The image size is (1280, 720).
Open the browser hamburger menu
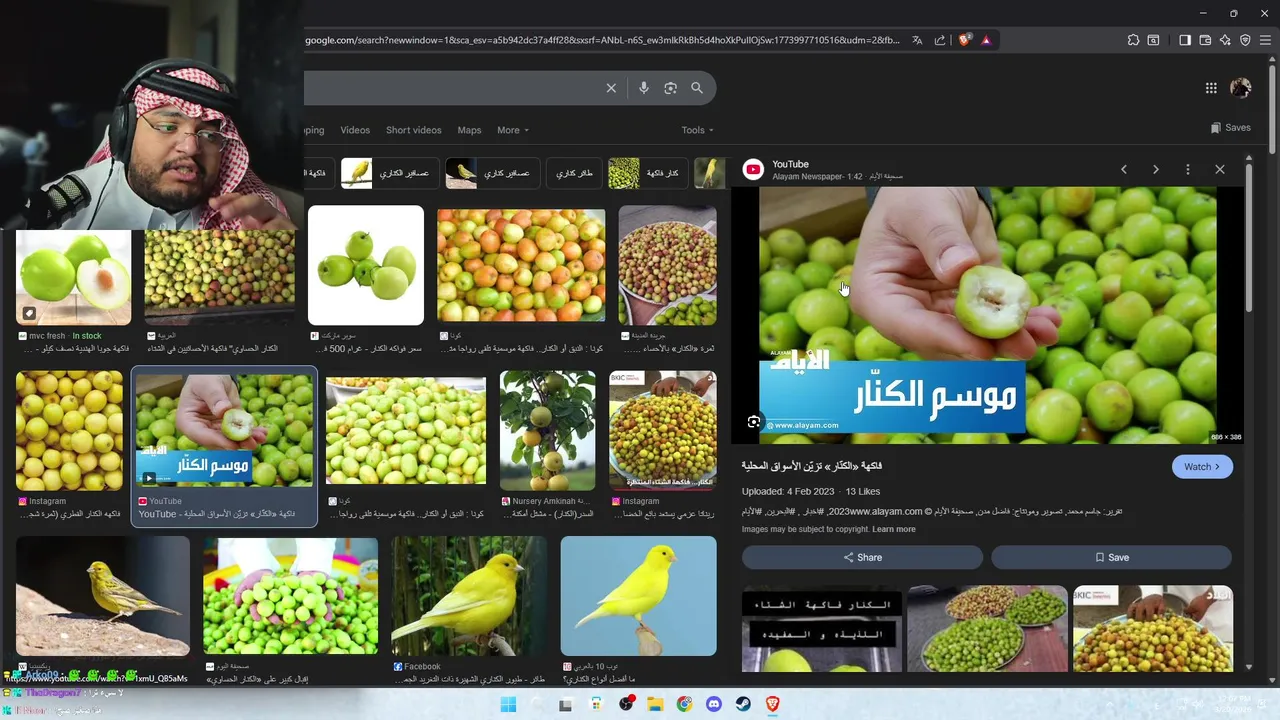(1265, 40)
